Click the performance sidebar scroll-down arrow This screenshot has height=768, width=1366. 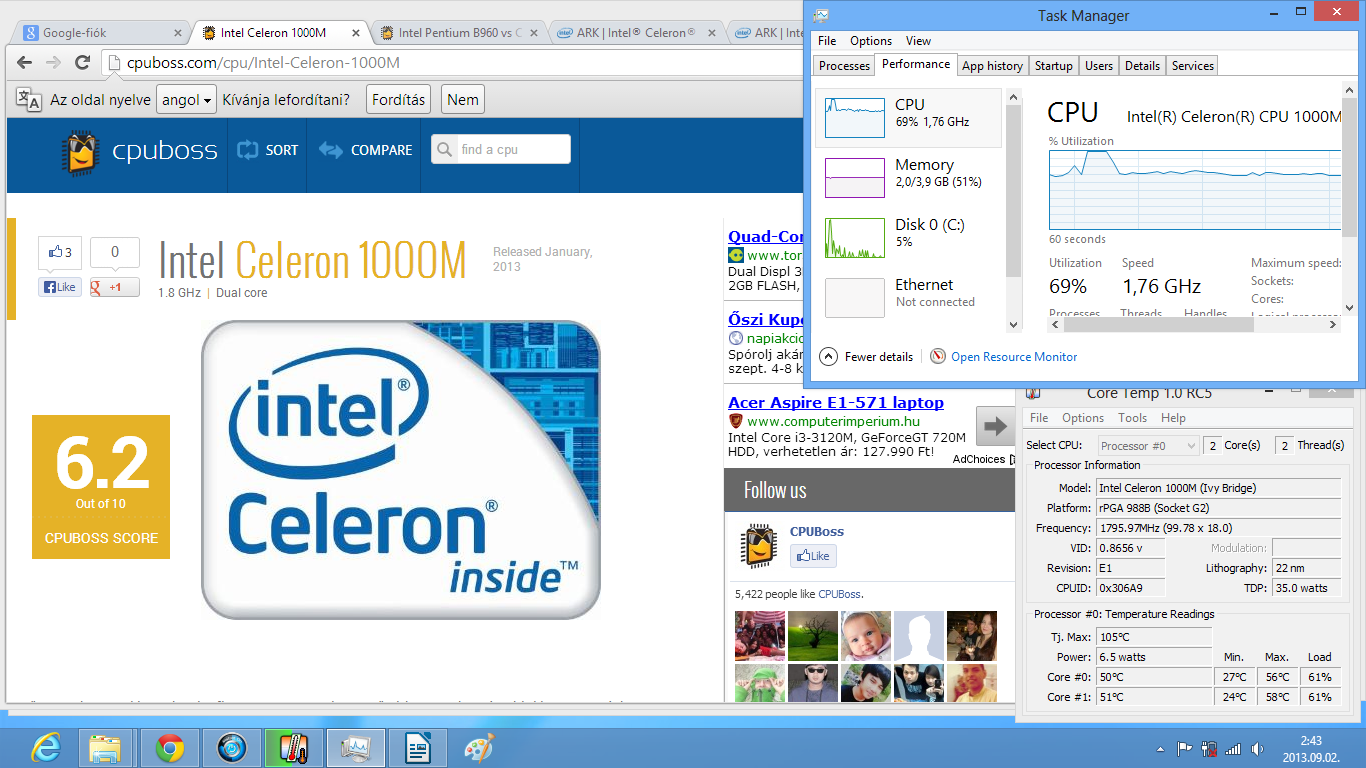tap(1013, 324)
